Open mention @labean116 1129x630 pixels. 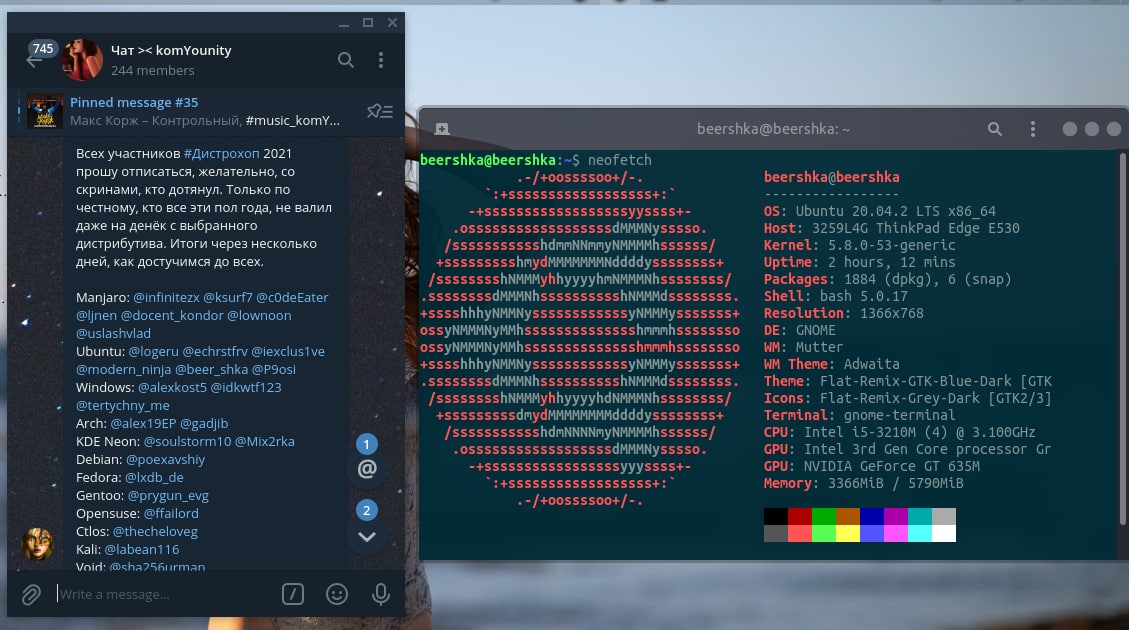click(142, 549)
